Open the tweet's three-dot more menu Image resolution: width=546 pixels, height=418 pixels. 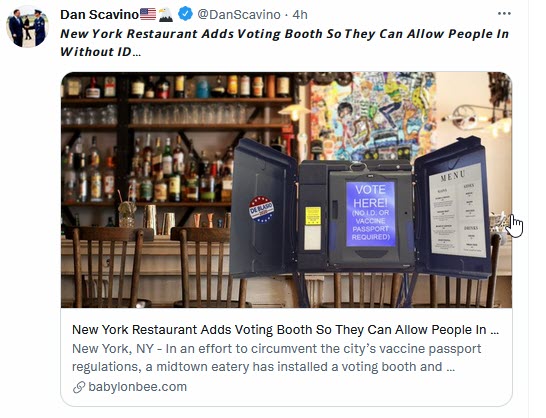tap(504, 14)
